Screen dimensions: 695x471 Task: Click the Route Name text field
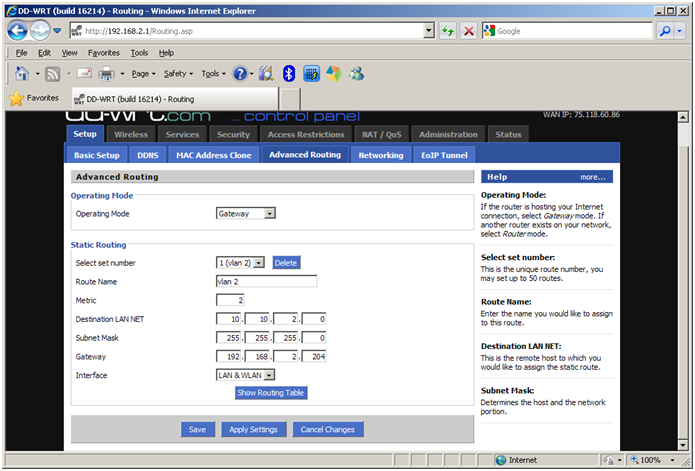(266, 281)
